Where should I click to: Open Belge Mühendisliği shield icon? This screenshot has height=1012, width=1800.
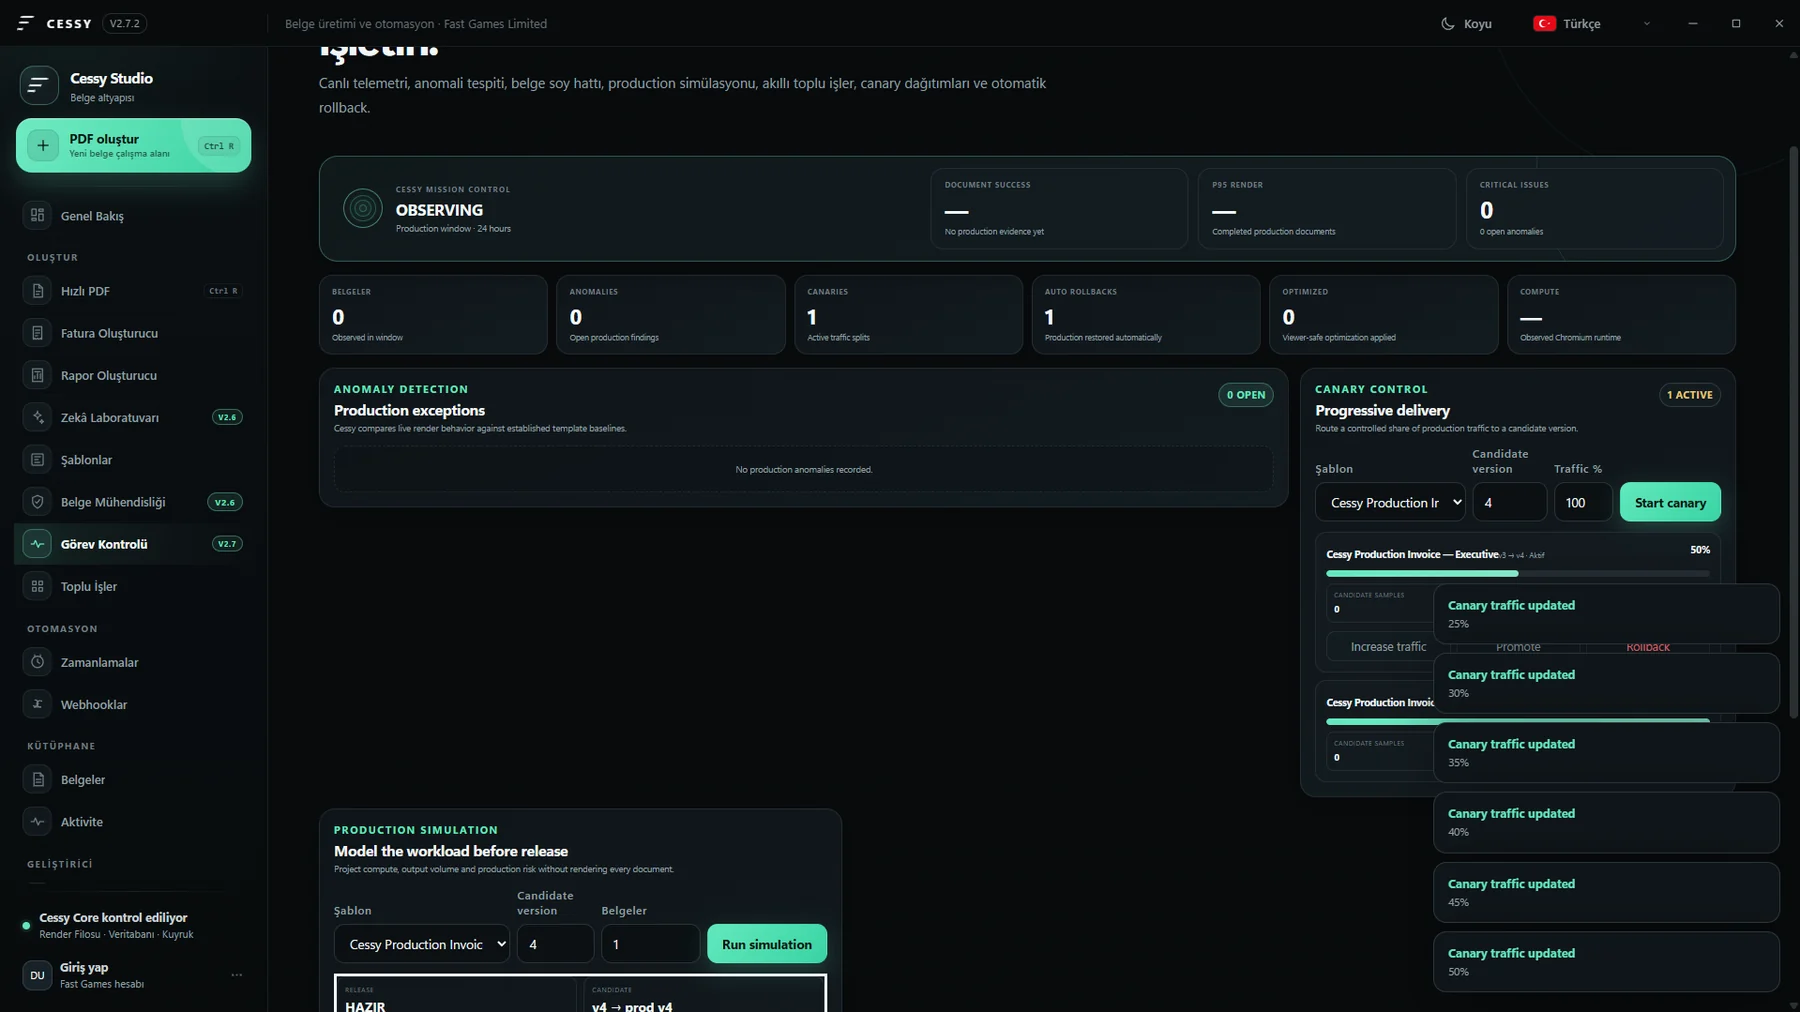(x=37, y=502)
